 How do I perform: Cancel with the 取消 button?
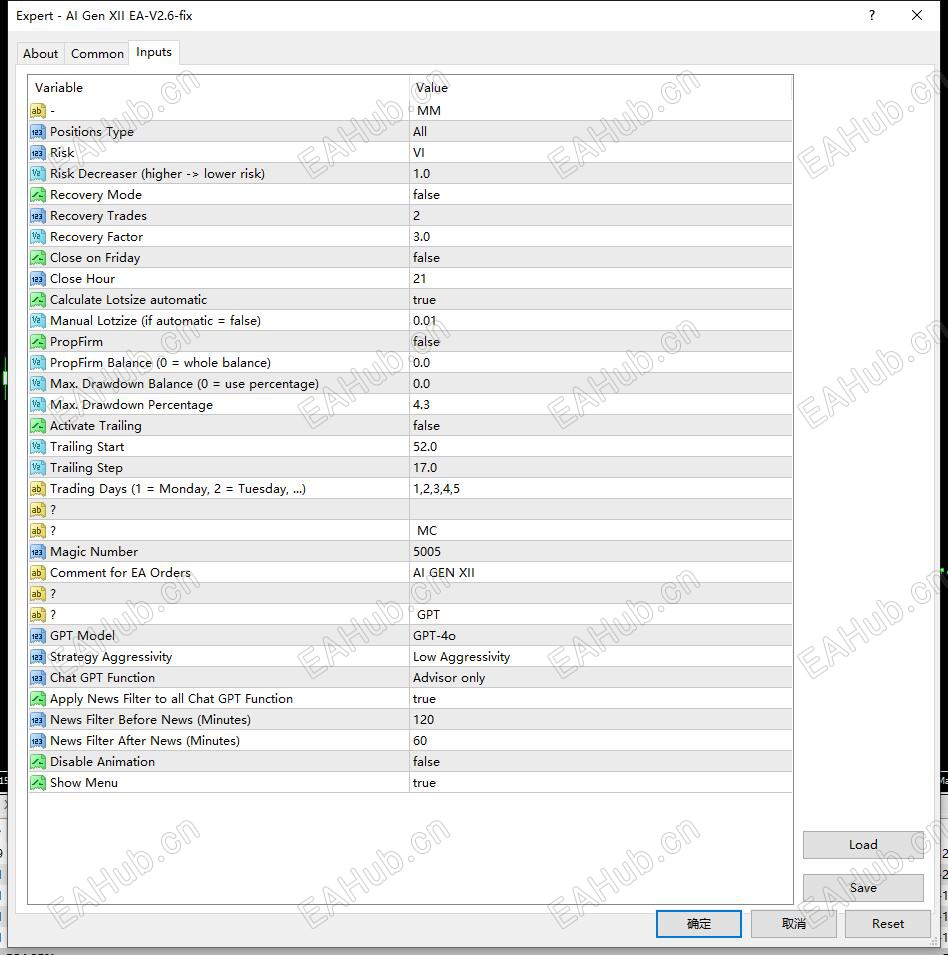coord(793,924)
